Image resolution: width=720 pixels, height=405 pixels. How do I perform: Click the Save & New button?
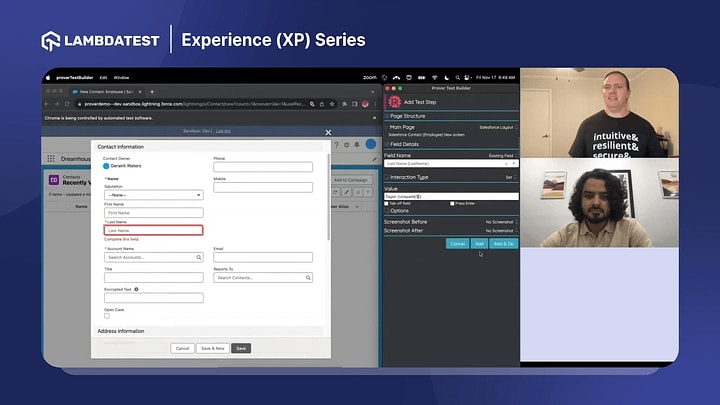[213, 349]
